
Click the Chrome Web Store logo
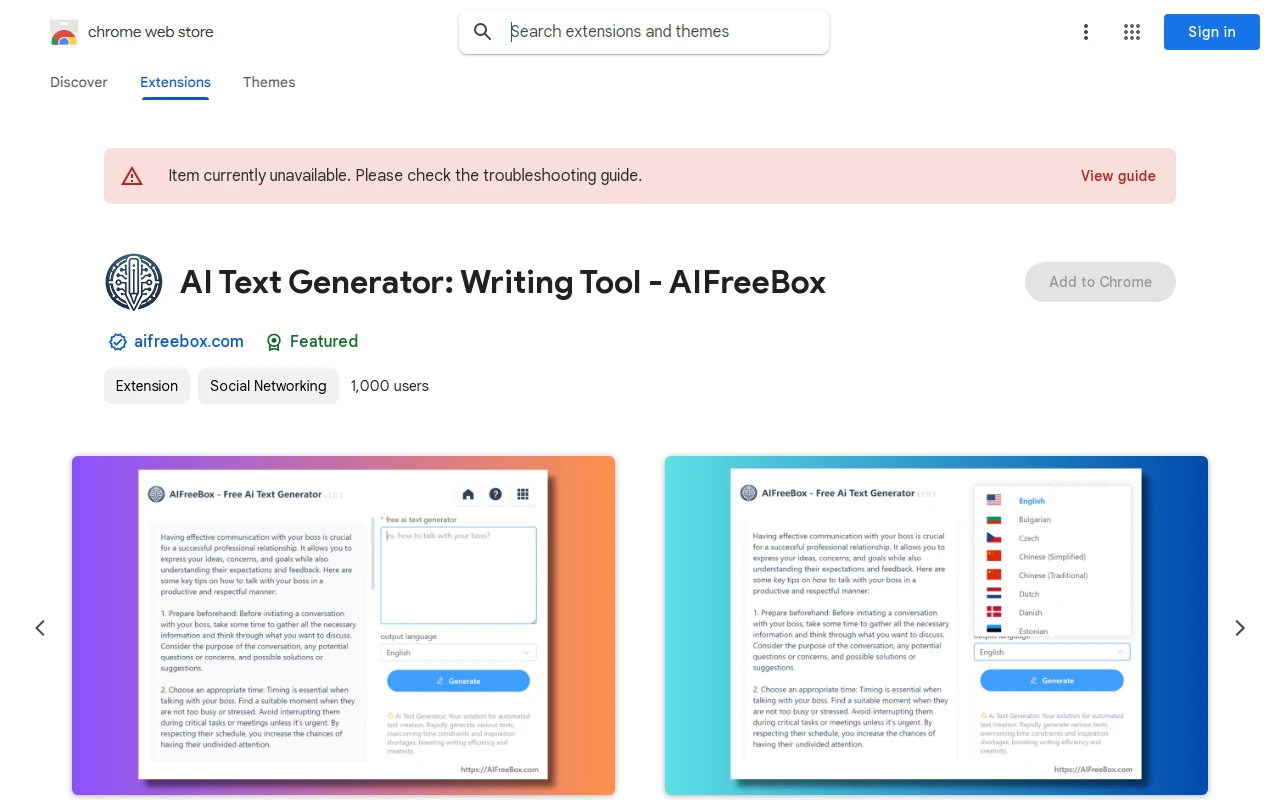pyautogui.click(x=64, y=32)
